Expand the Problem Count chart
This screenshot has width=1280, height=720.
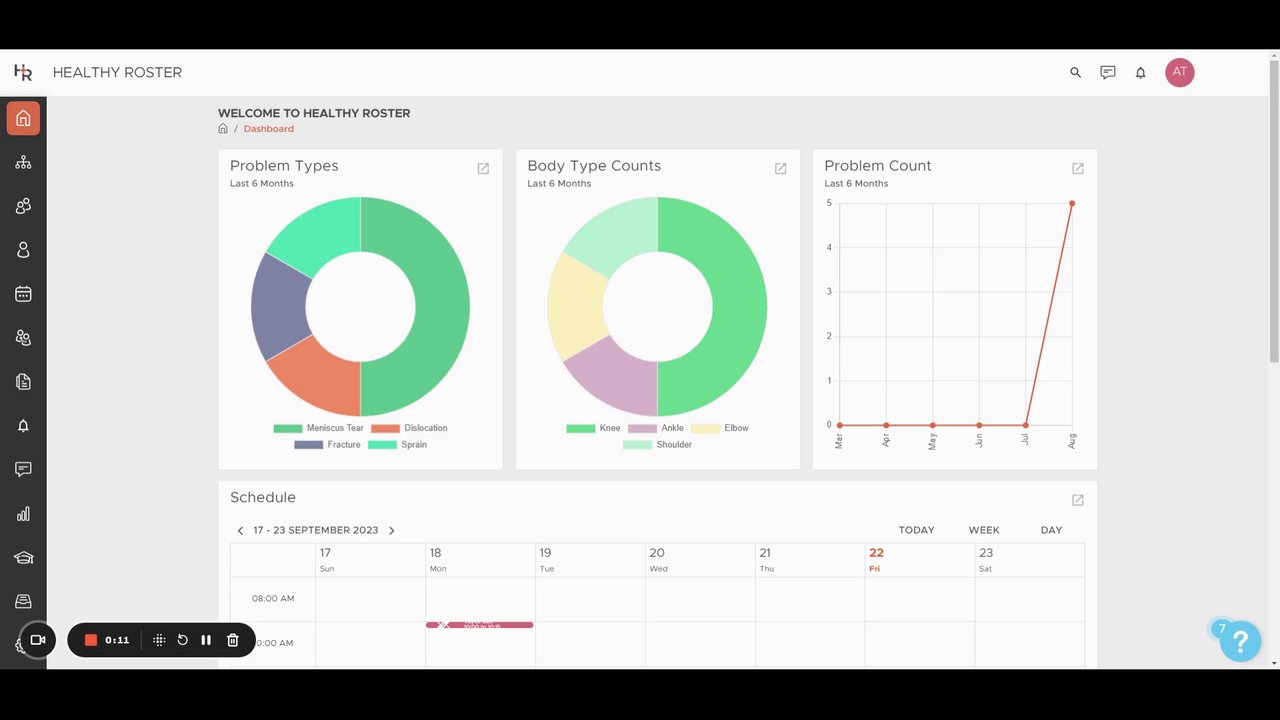tap(1078, 168)
